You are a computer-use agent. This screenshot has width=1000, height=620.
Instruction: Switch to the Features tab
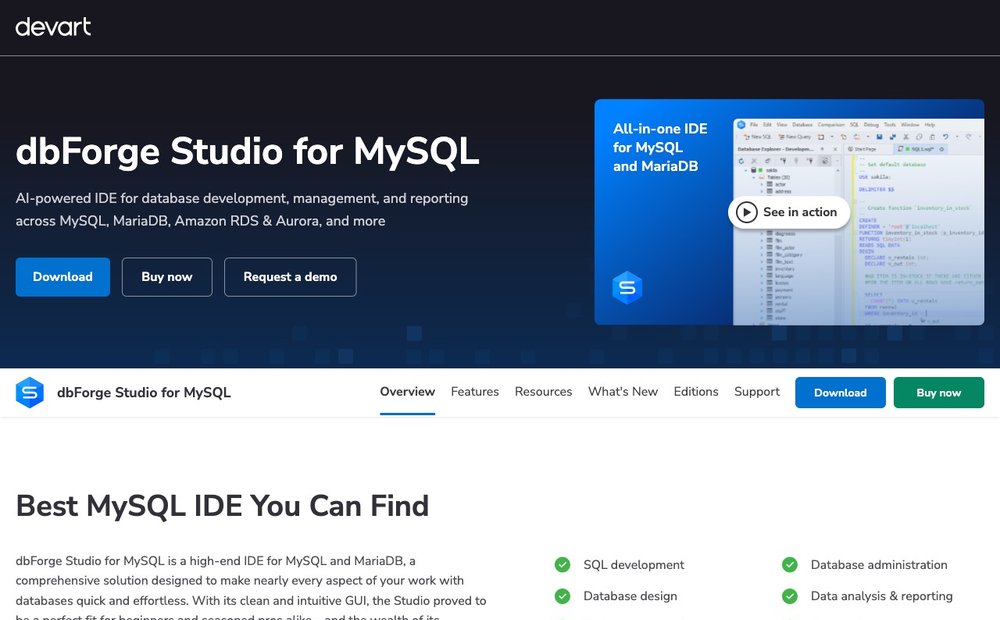coord(474,392)
